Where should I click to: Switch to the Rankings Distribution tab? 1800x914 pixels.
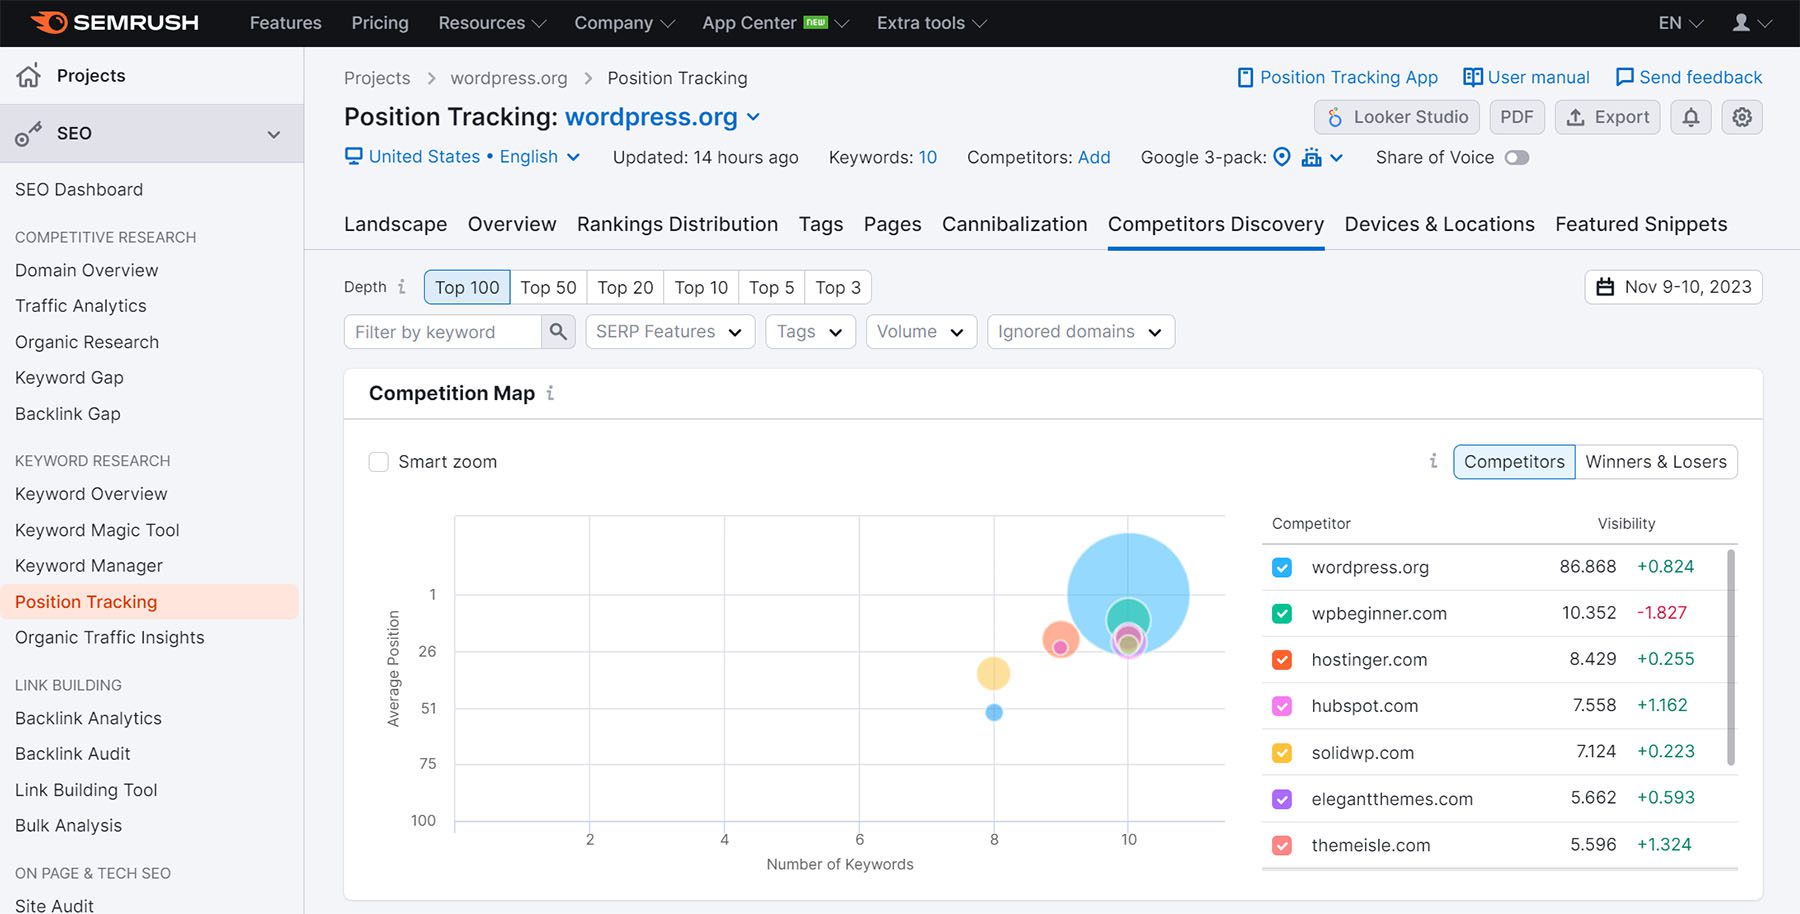[x=677, y=224]
